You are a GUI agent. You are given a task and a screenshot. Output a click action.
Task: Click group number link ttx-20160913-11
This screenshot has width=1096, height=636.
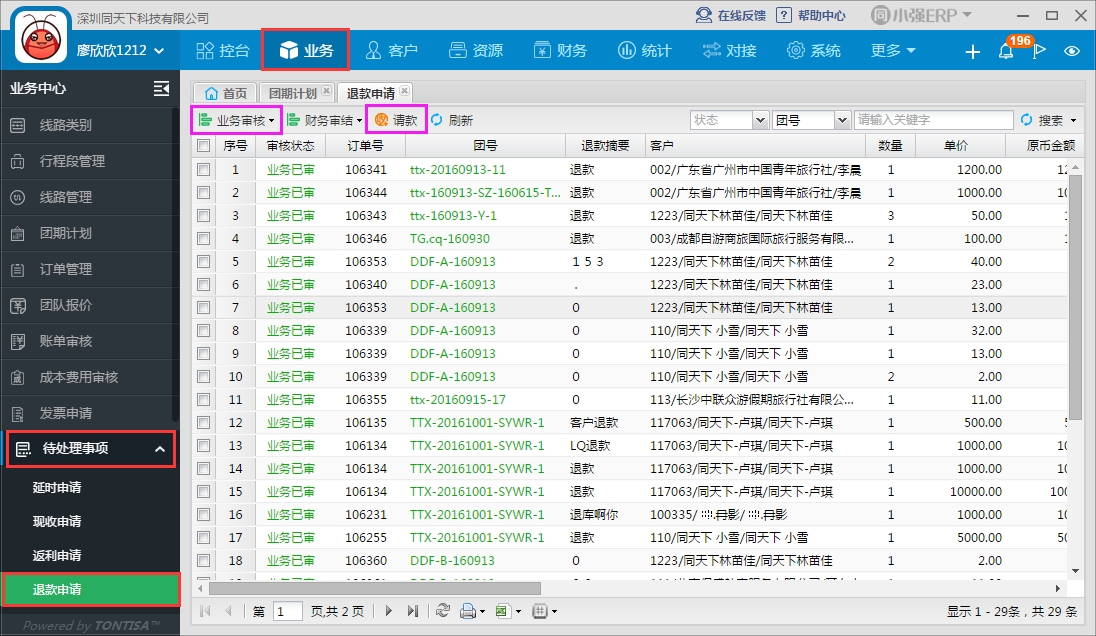[457, 169]
